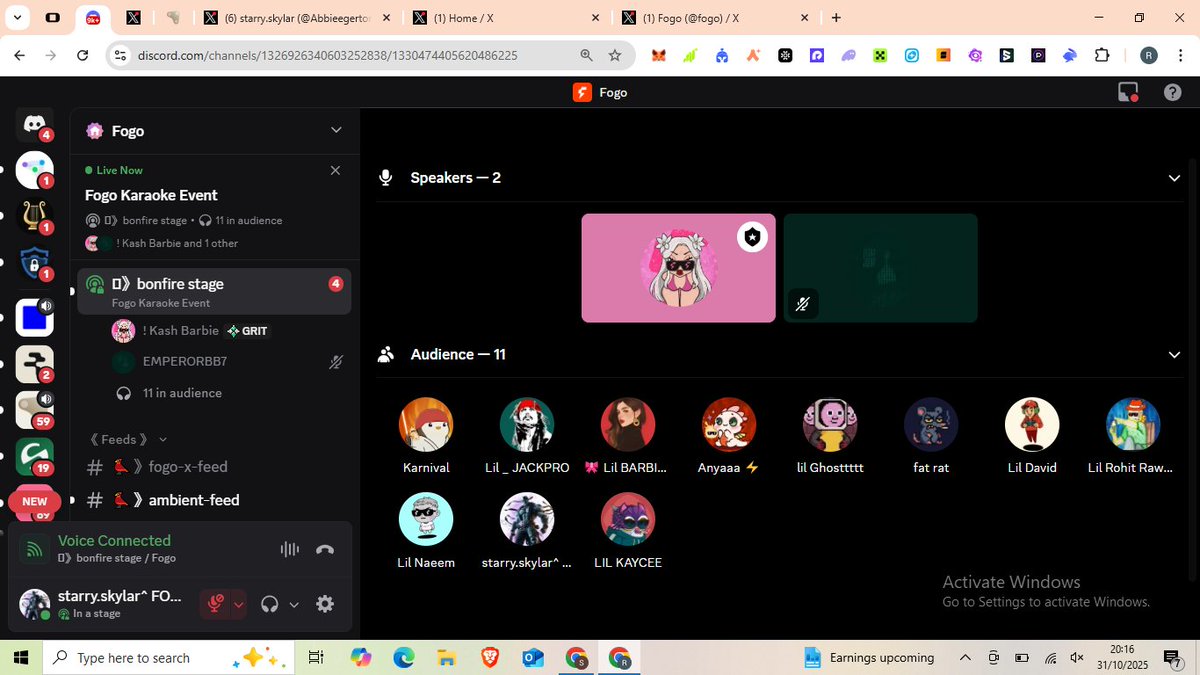1200x675 pixels.
Task: Collapse the Speakers section chevron
Action: 1174,178
